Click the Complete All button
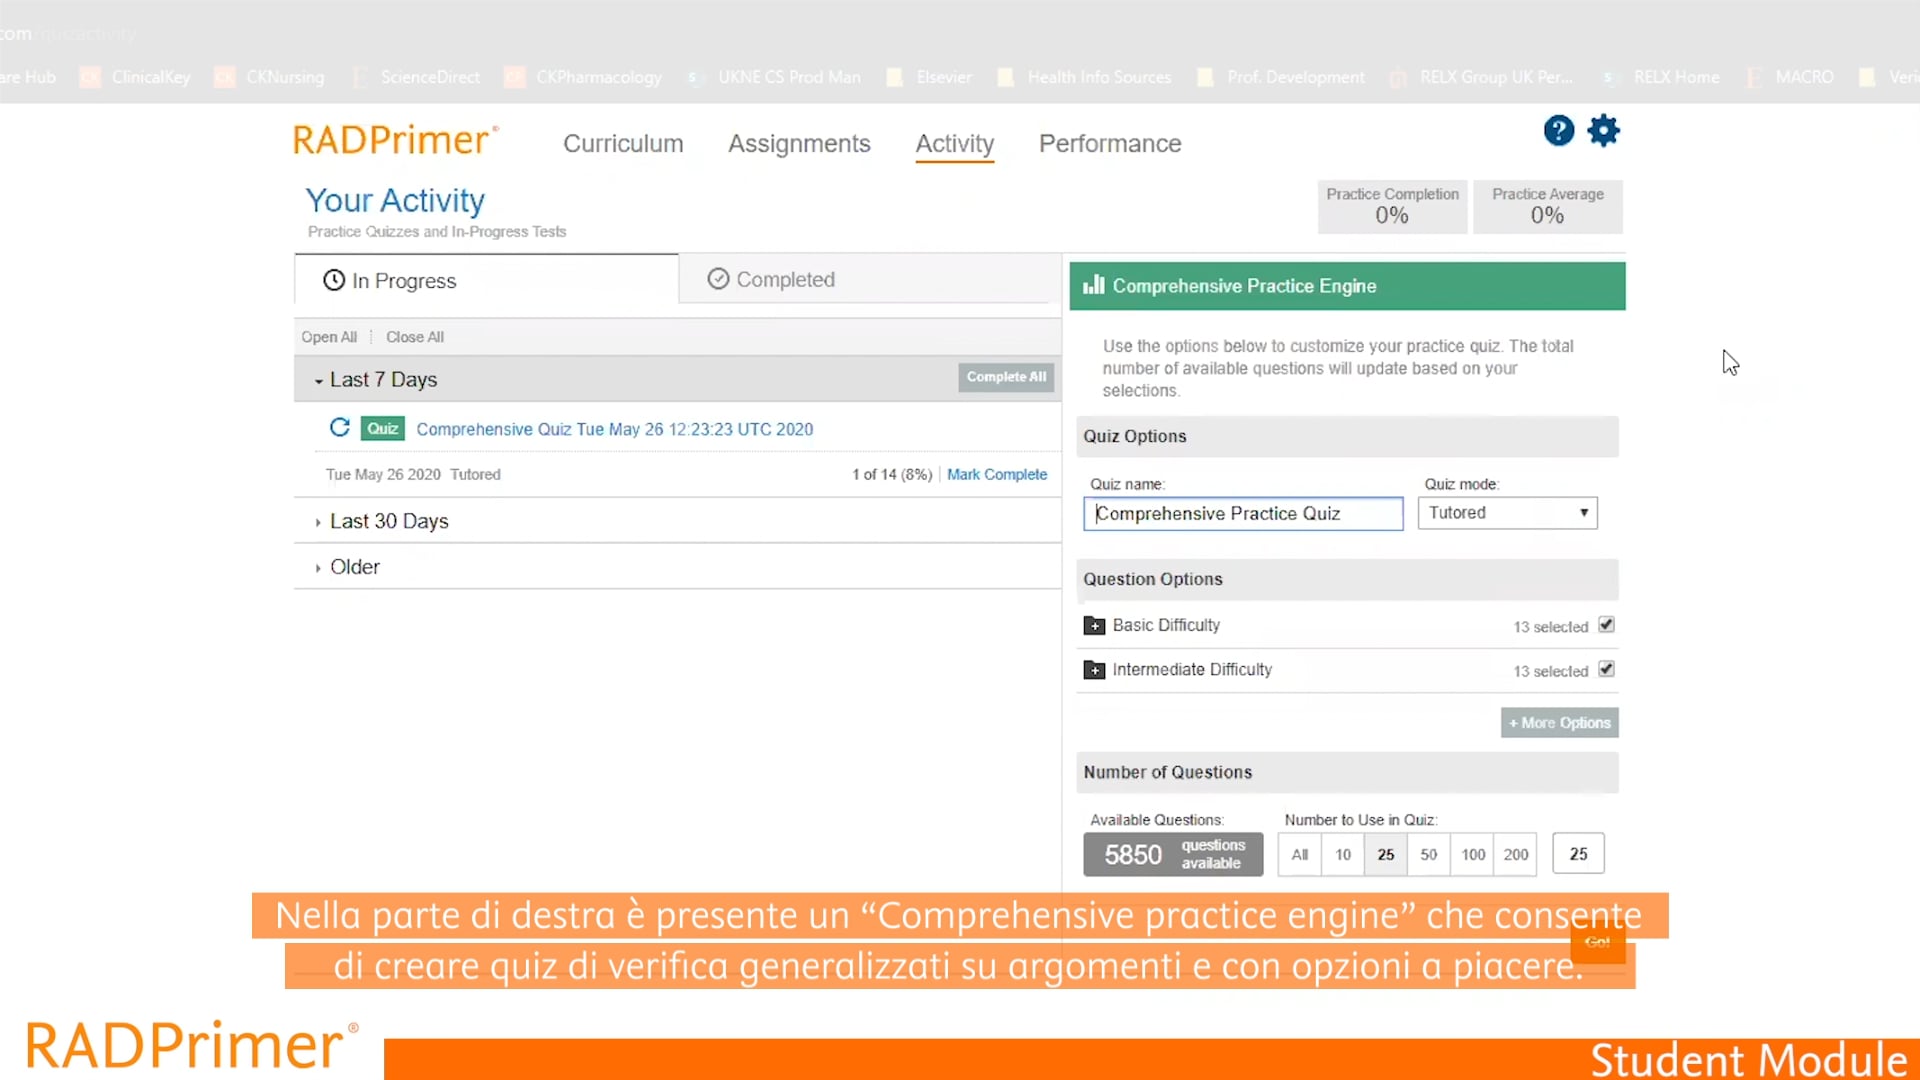This screenshot has width=1920, height=1080. pyautogui.click(x=1005, y=377)
